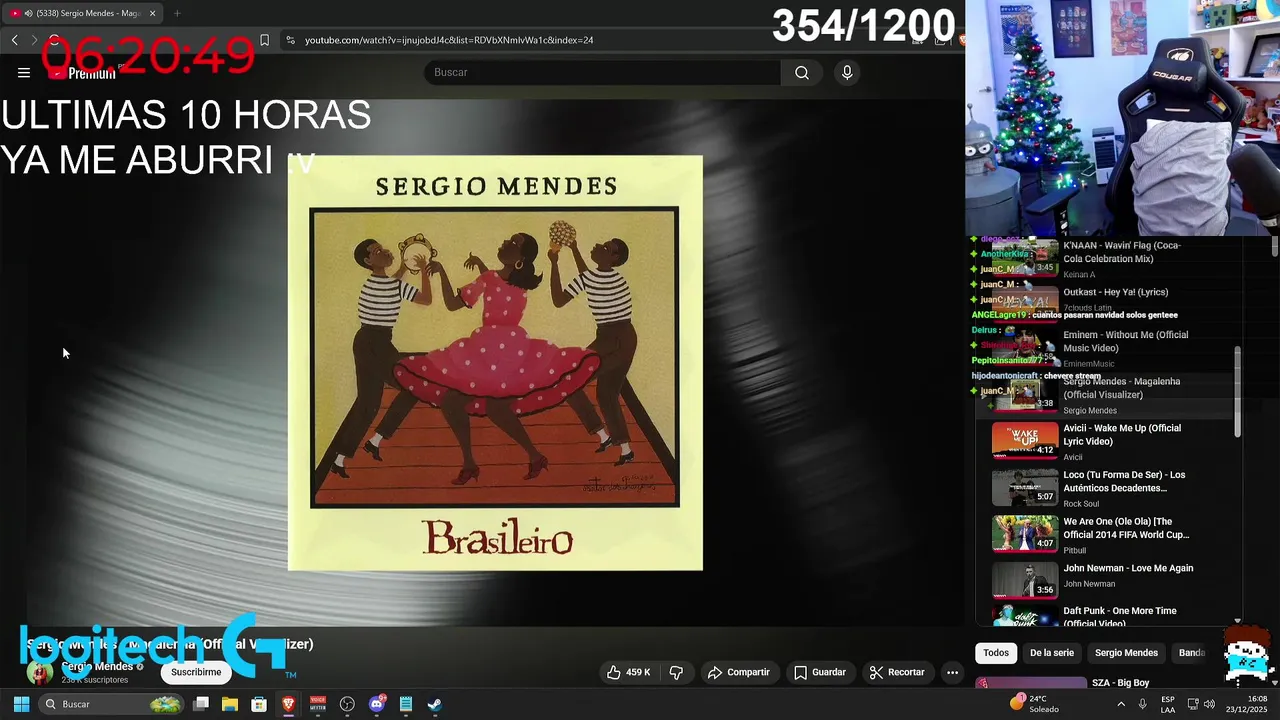View site information icon beside the URL
Image resolution: width=1280 pixels, height=720 pixels.
coord(290,40)
